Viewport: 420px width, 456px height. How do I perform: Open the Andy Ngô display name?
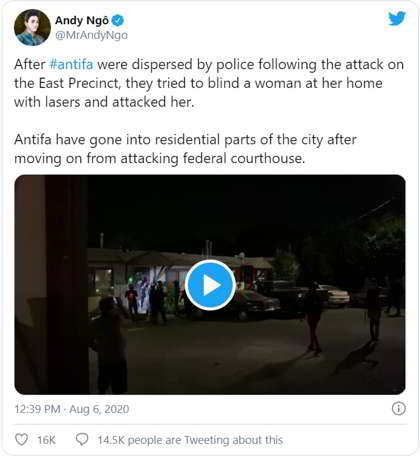pos(82,21)
